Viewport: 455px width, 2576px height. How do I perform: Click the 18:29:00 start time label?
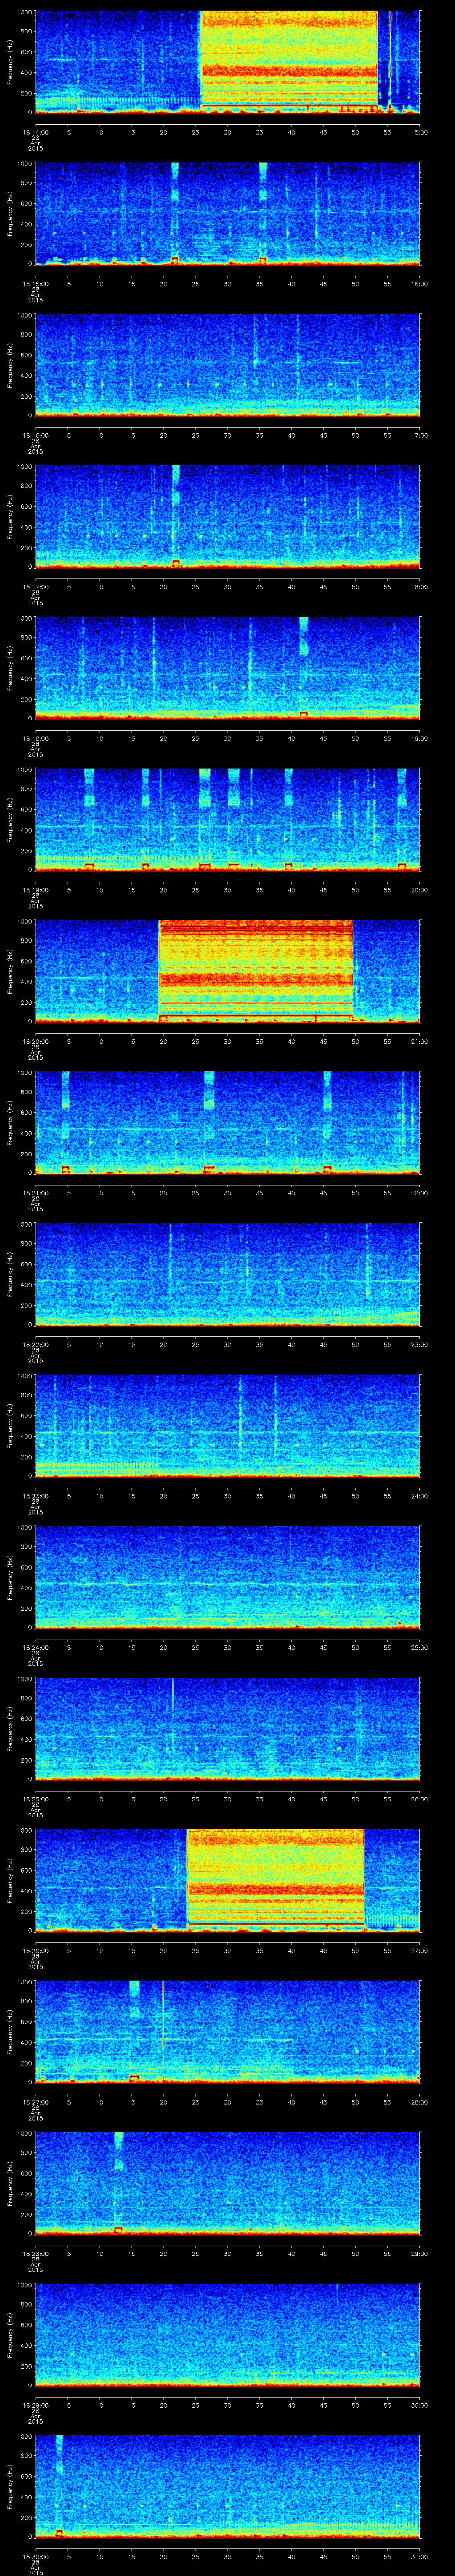pyautogui.click(x=35, y=2405)
